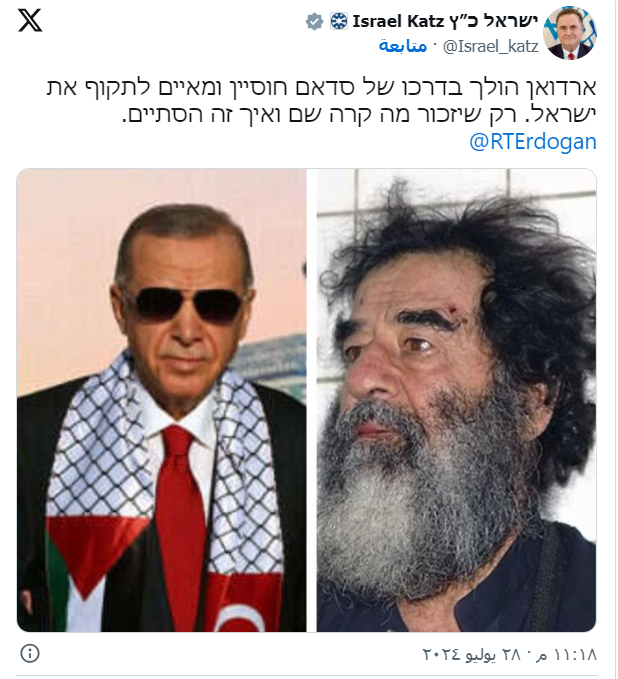
Task: Click the Hebrew display name ישראל כ"ץ
Action: (494, 21)
